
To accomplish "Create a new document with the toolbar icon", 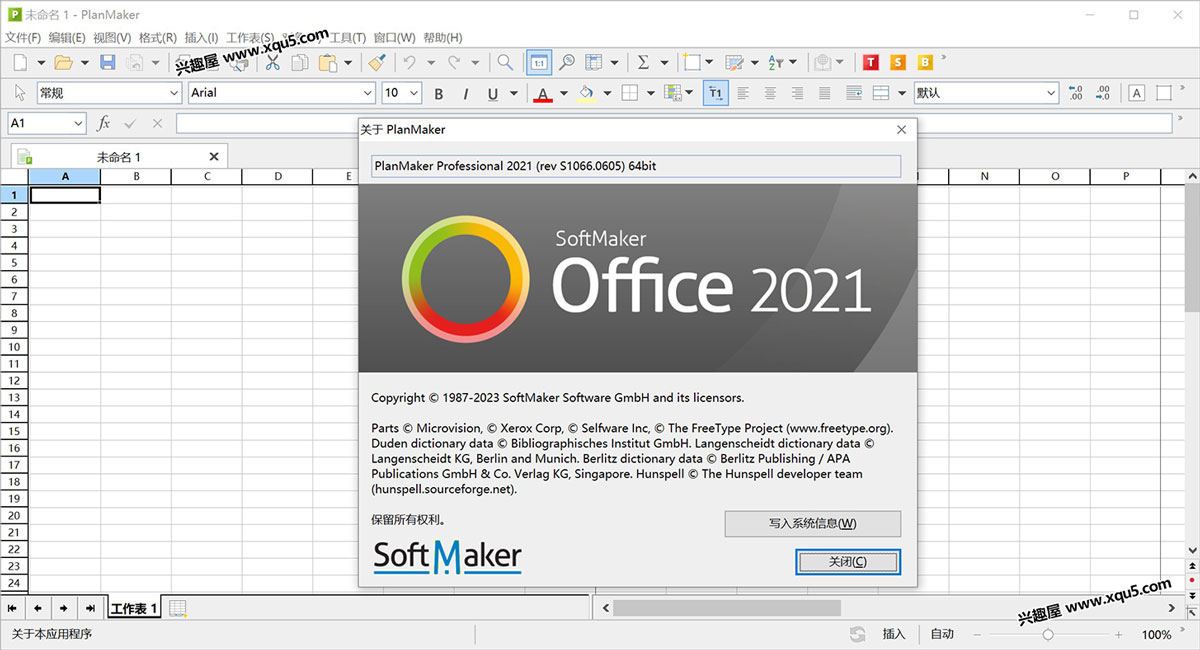I will pyautogui.click(x=21, y=62).
